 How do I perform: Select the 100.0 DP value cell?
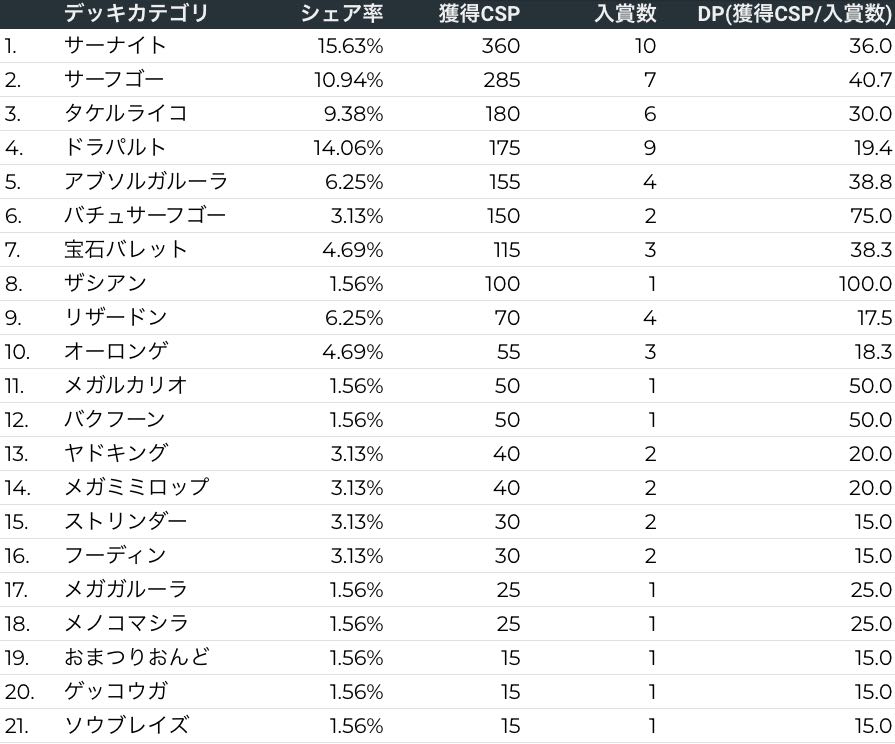pyautogui.click(x=865, y=284)
